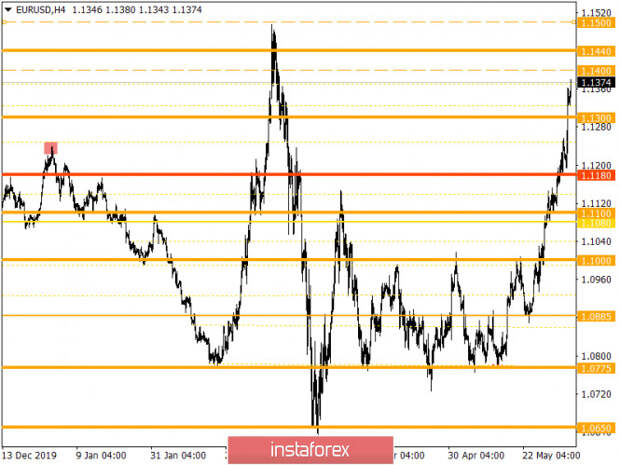Click the 30 Apr 04:00 time label
The image size is (620, 465).
476,456
